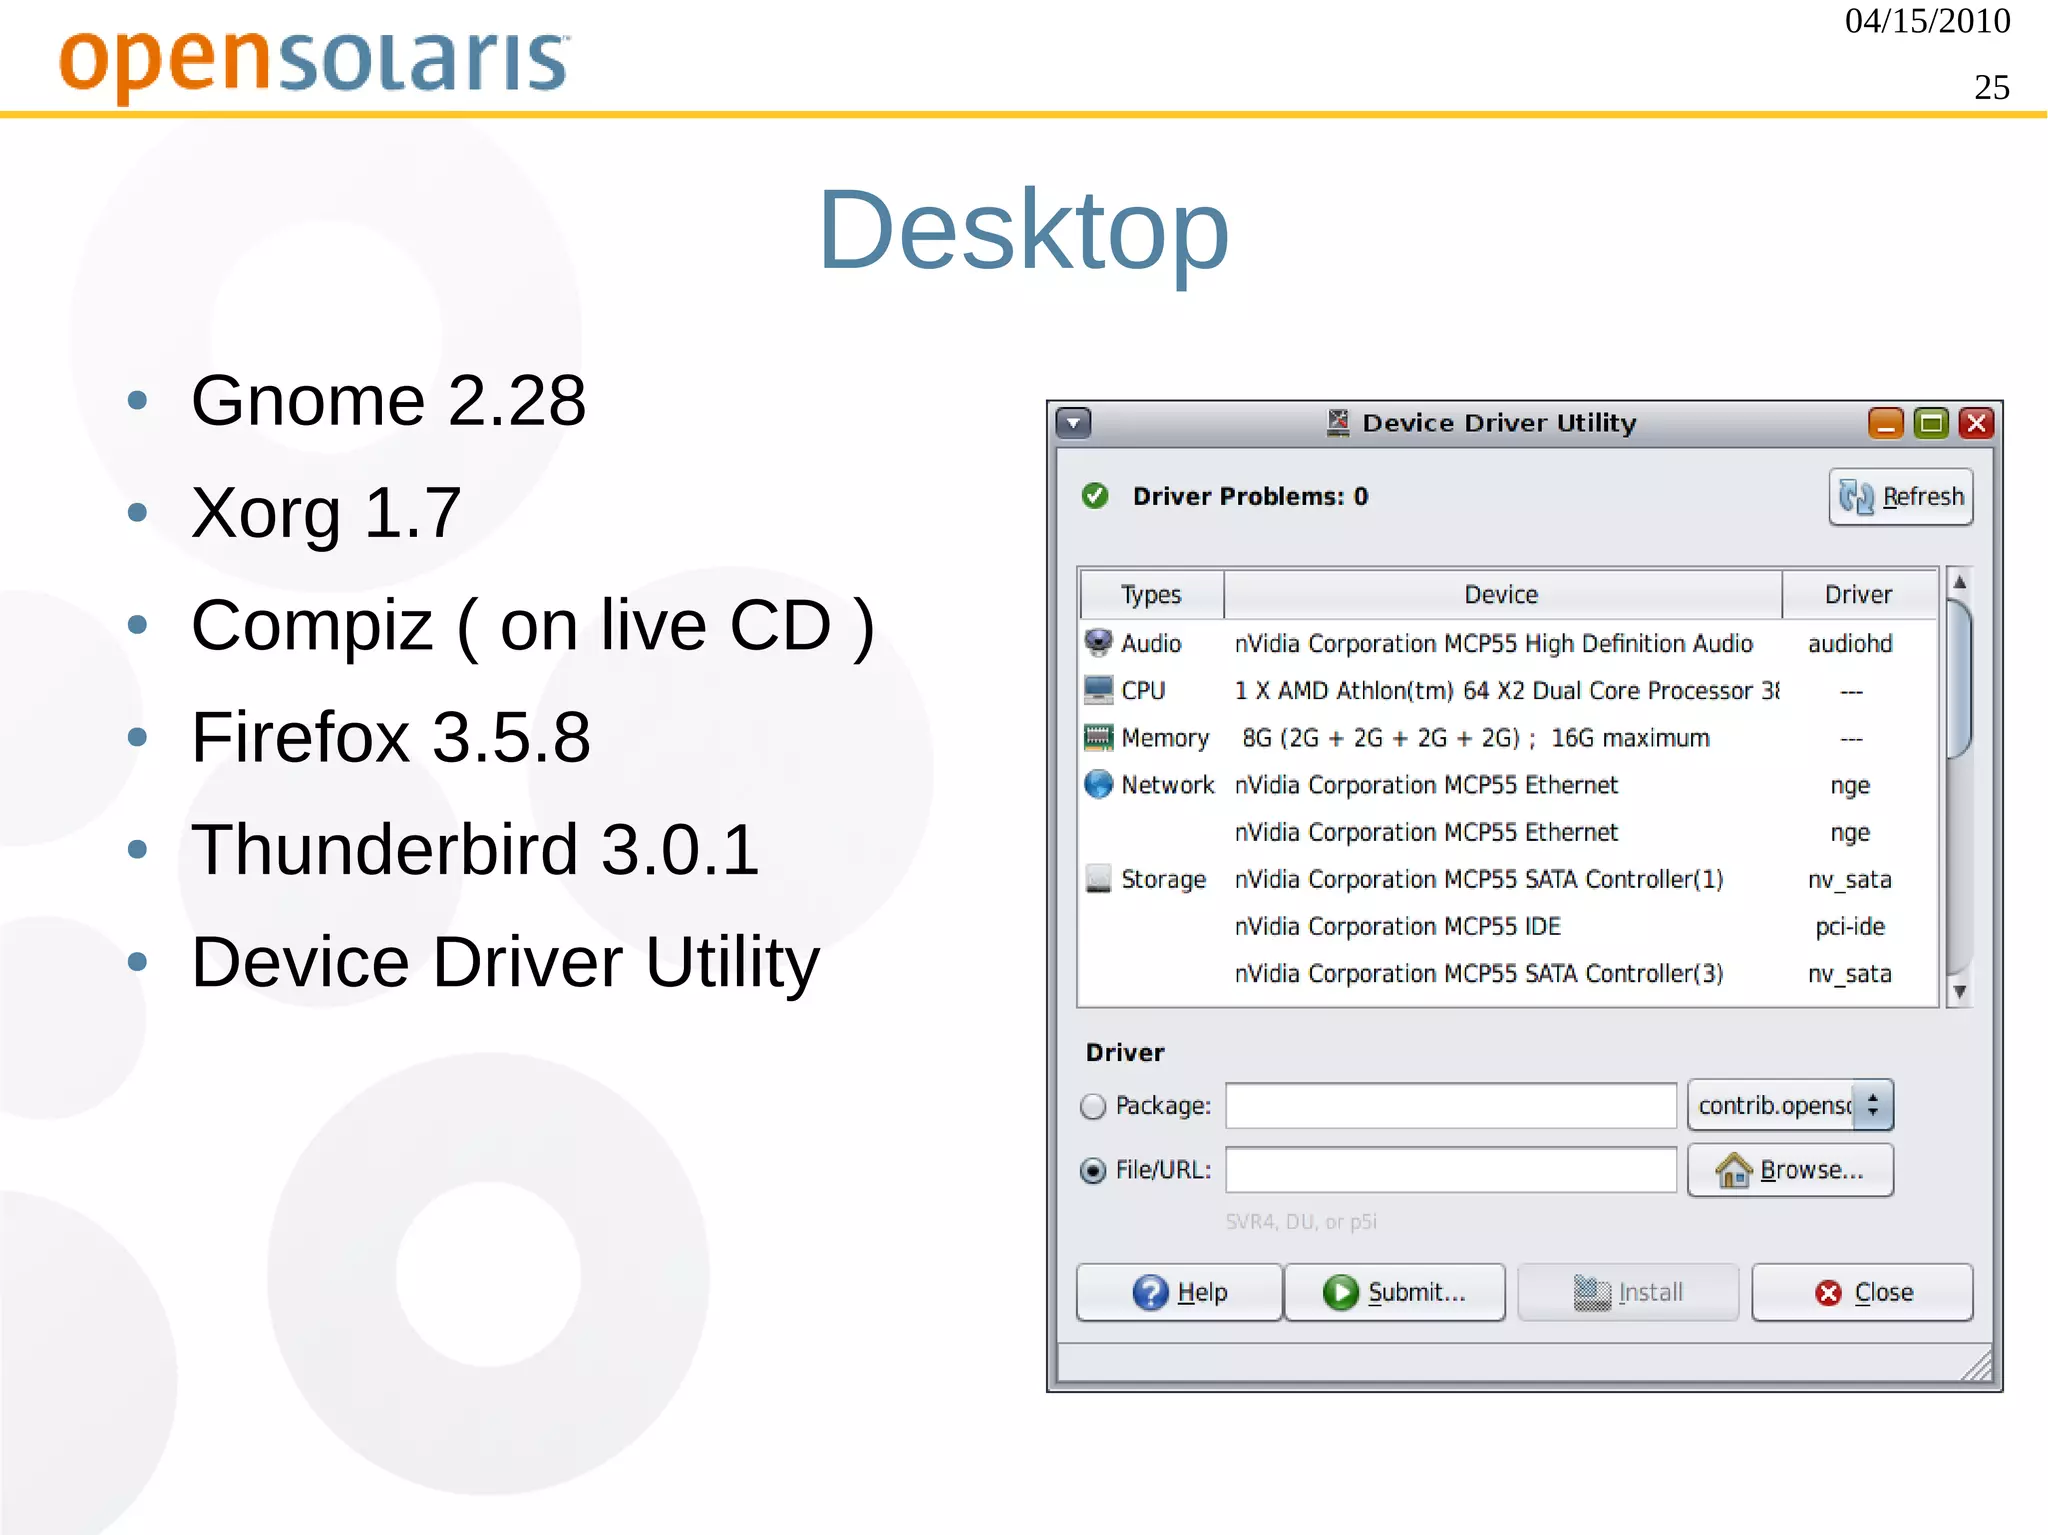The image size is (2048, 1535).
Task: Select the MCP55 High Definition Audio row
Action: point(1508,643)
